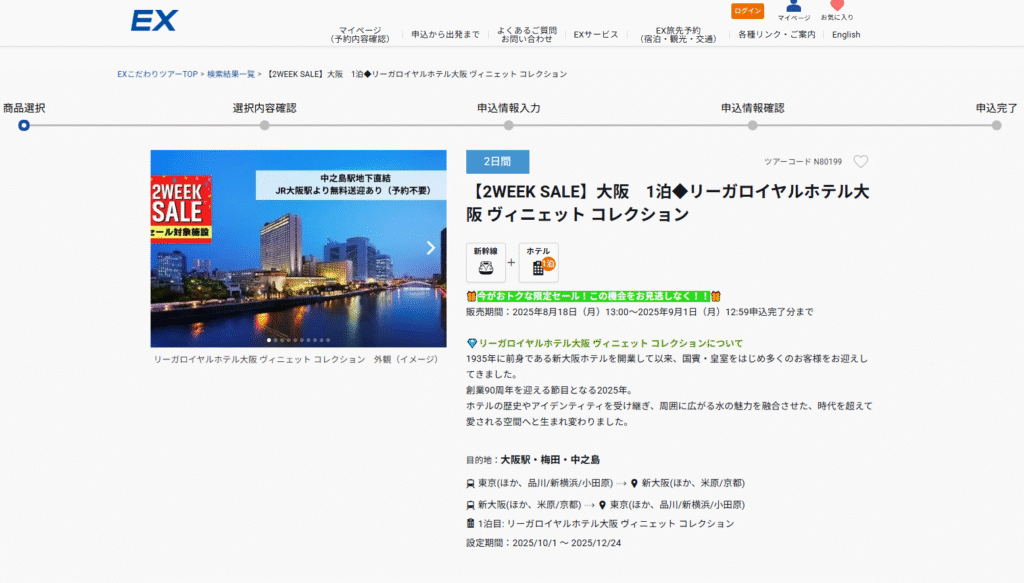Screen dimensions: 1024x583
Task: Click the 商品選択 progress step marker
Action: coord(24,125)
